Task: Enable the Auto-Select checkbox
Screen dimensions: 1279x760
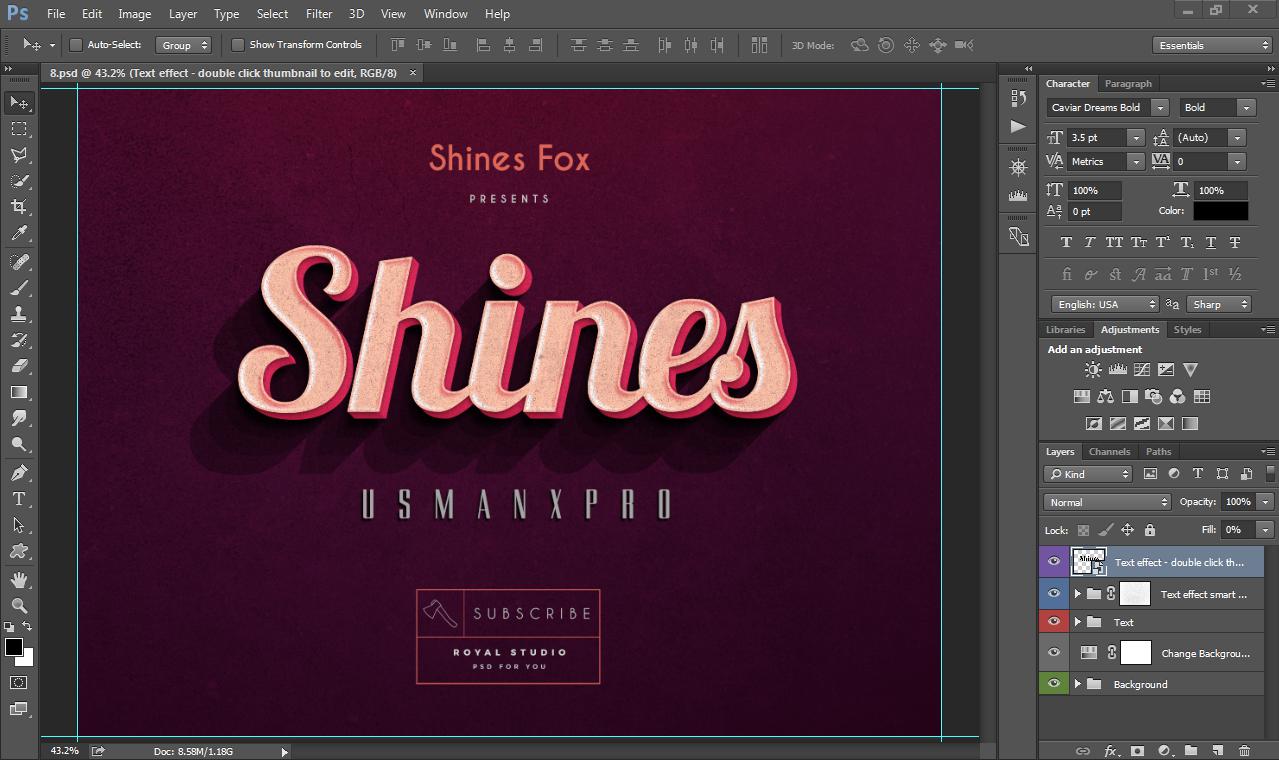Action: (x=75, y=45)
